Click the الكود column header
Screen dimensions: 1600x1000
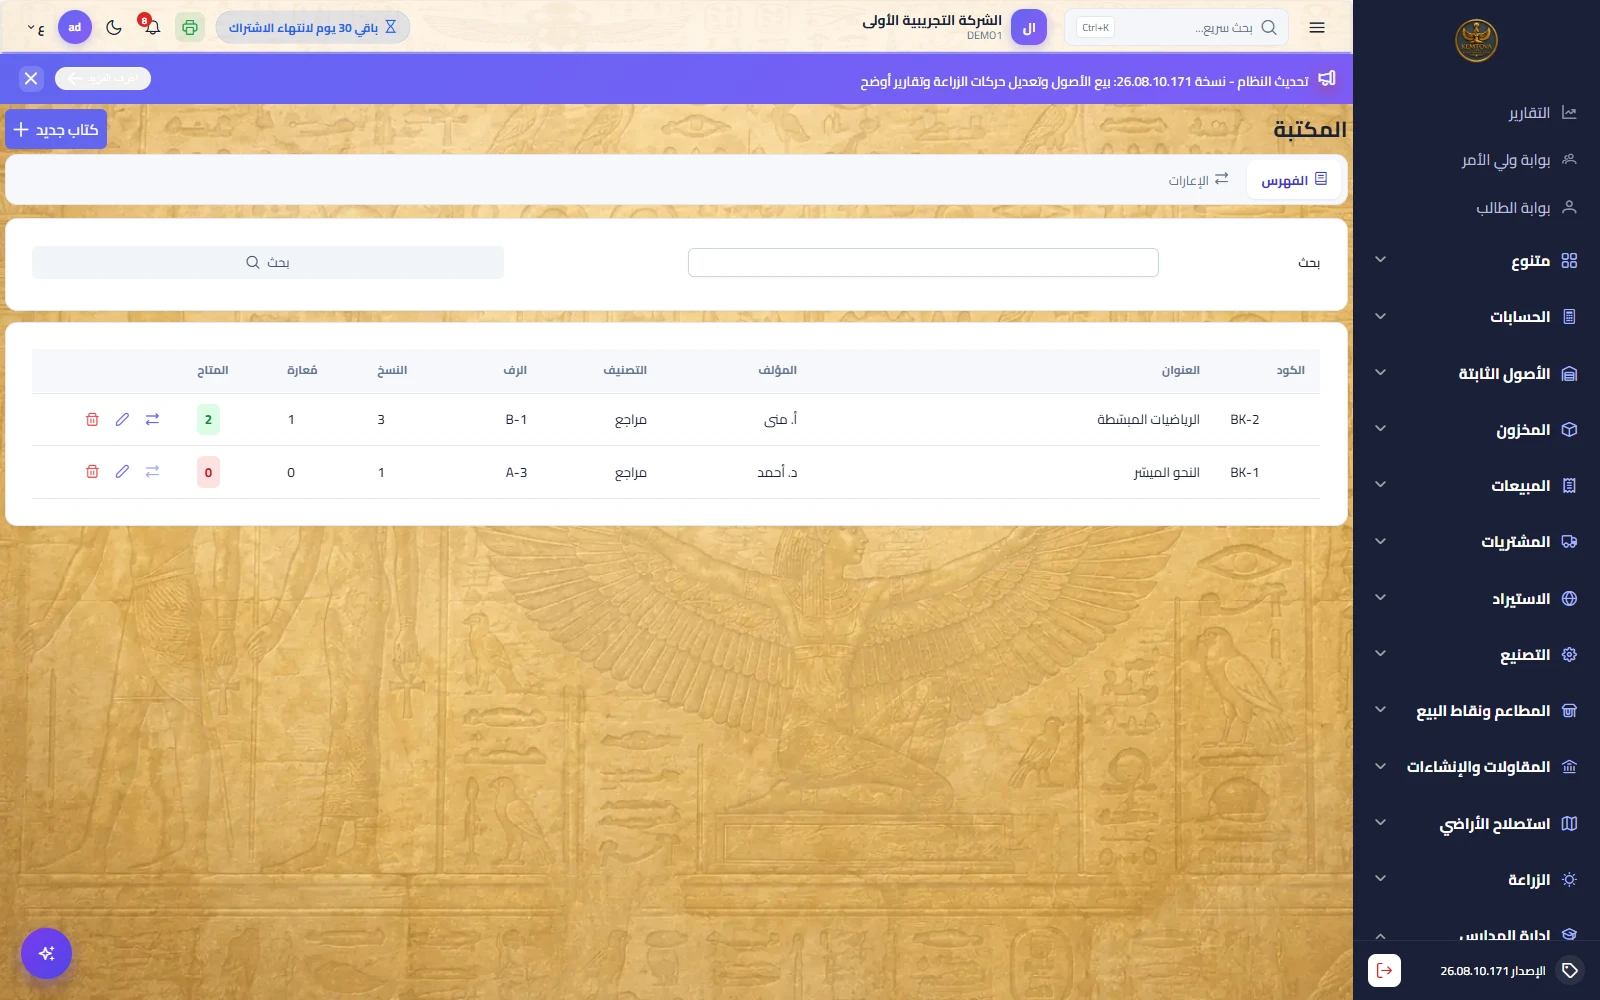pyautogui.click(x=1290, y=371)
